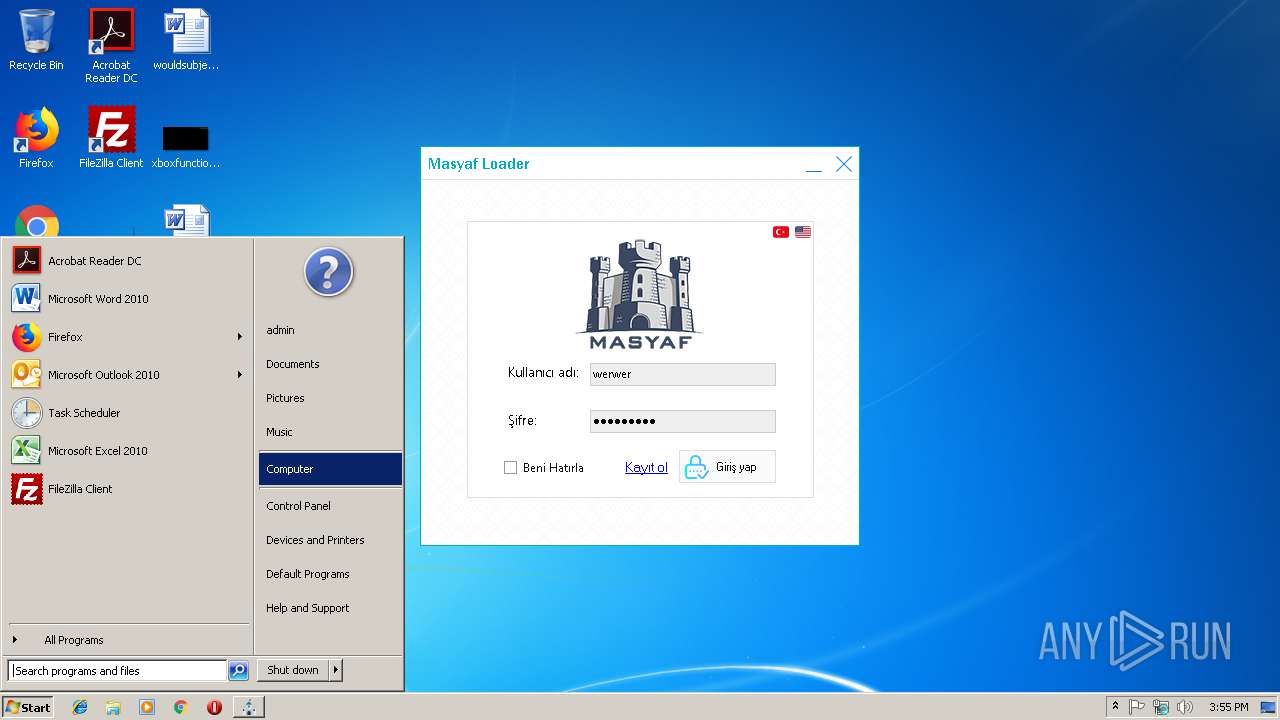Image resolution: width=1280 pixels, height=720 pixels.
Task: Open network tray icon
Action: tap(1161, 707)
